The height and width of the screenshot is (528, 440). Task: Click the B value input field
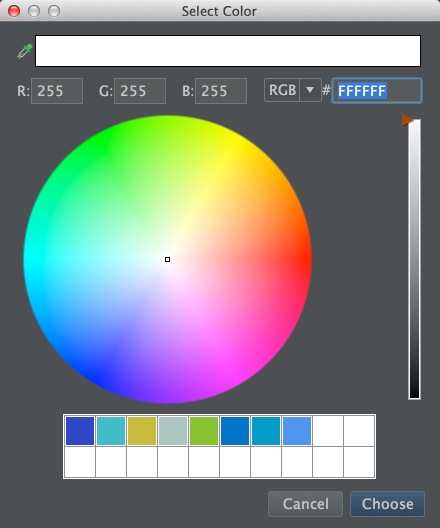[x=221, y=91]
